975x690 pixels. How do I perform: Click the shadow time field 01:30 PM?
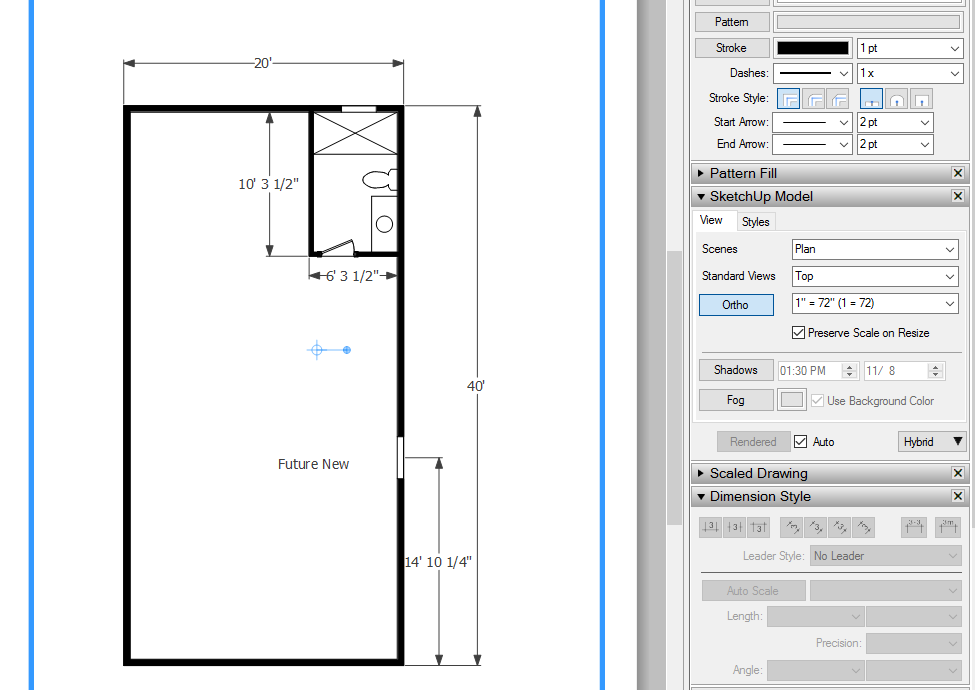click(x=810, y=371)
